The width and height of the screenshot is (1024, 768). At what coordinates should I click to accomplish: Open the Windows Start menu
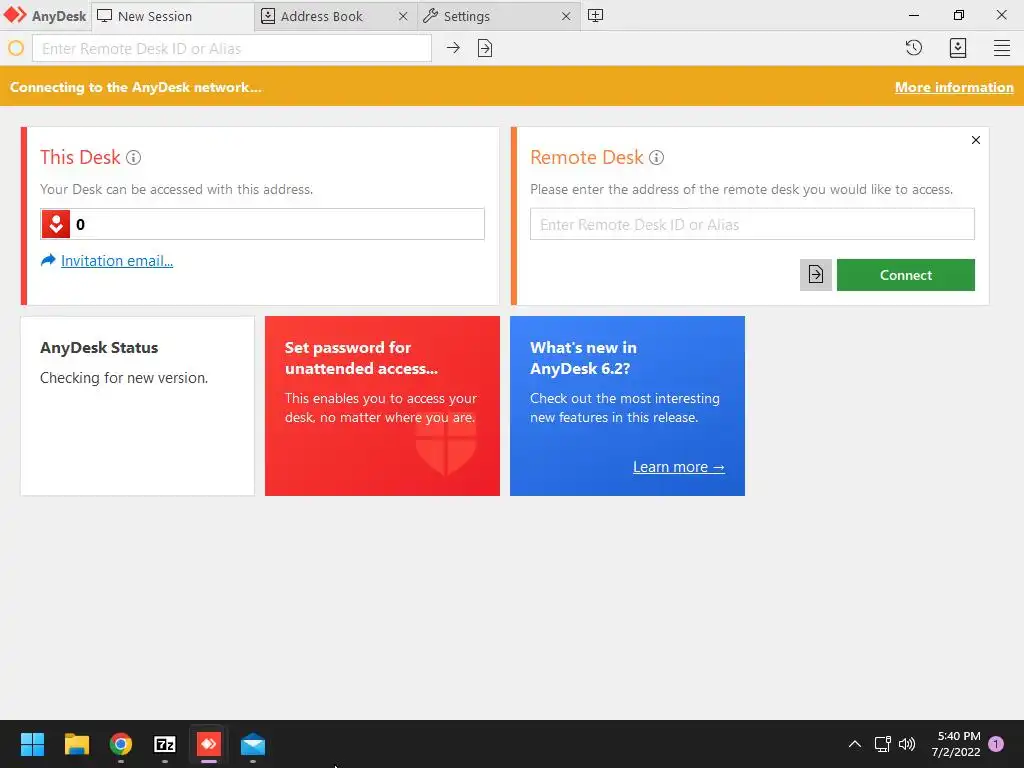pos(32,744)
